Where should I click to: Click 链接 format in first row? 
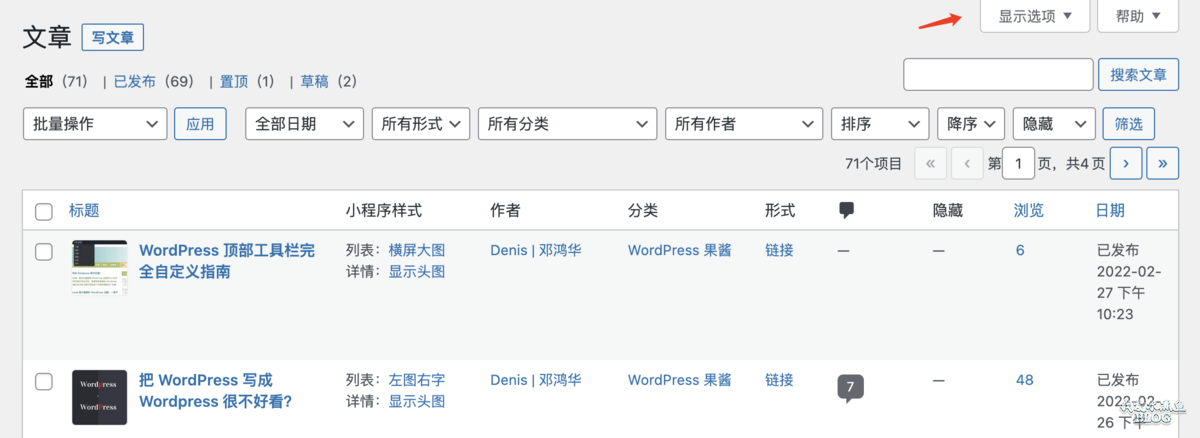tap(779, 250)
